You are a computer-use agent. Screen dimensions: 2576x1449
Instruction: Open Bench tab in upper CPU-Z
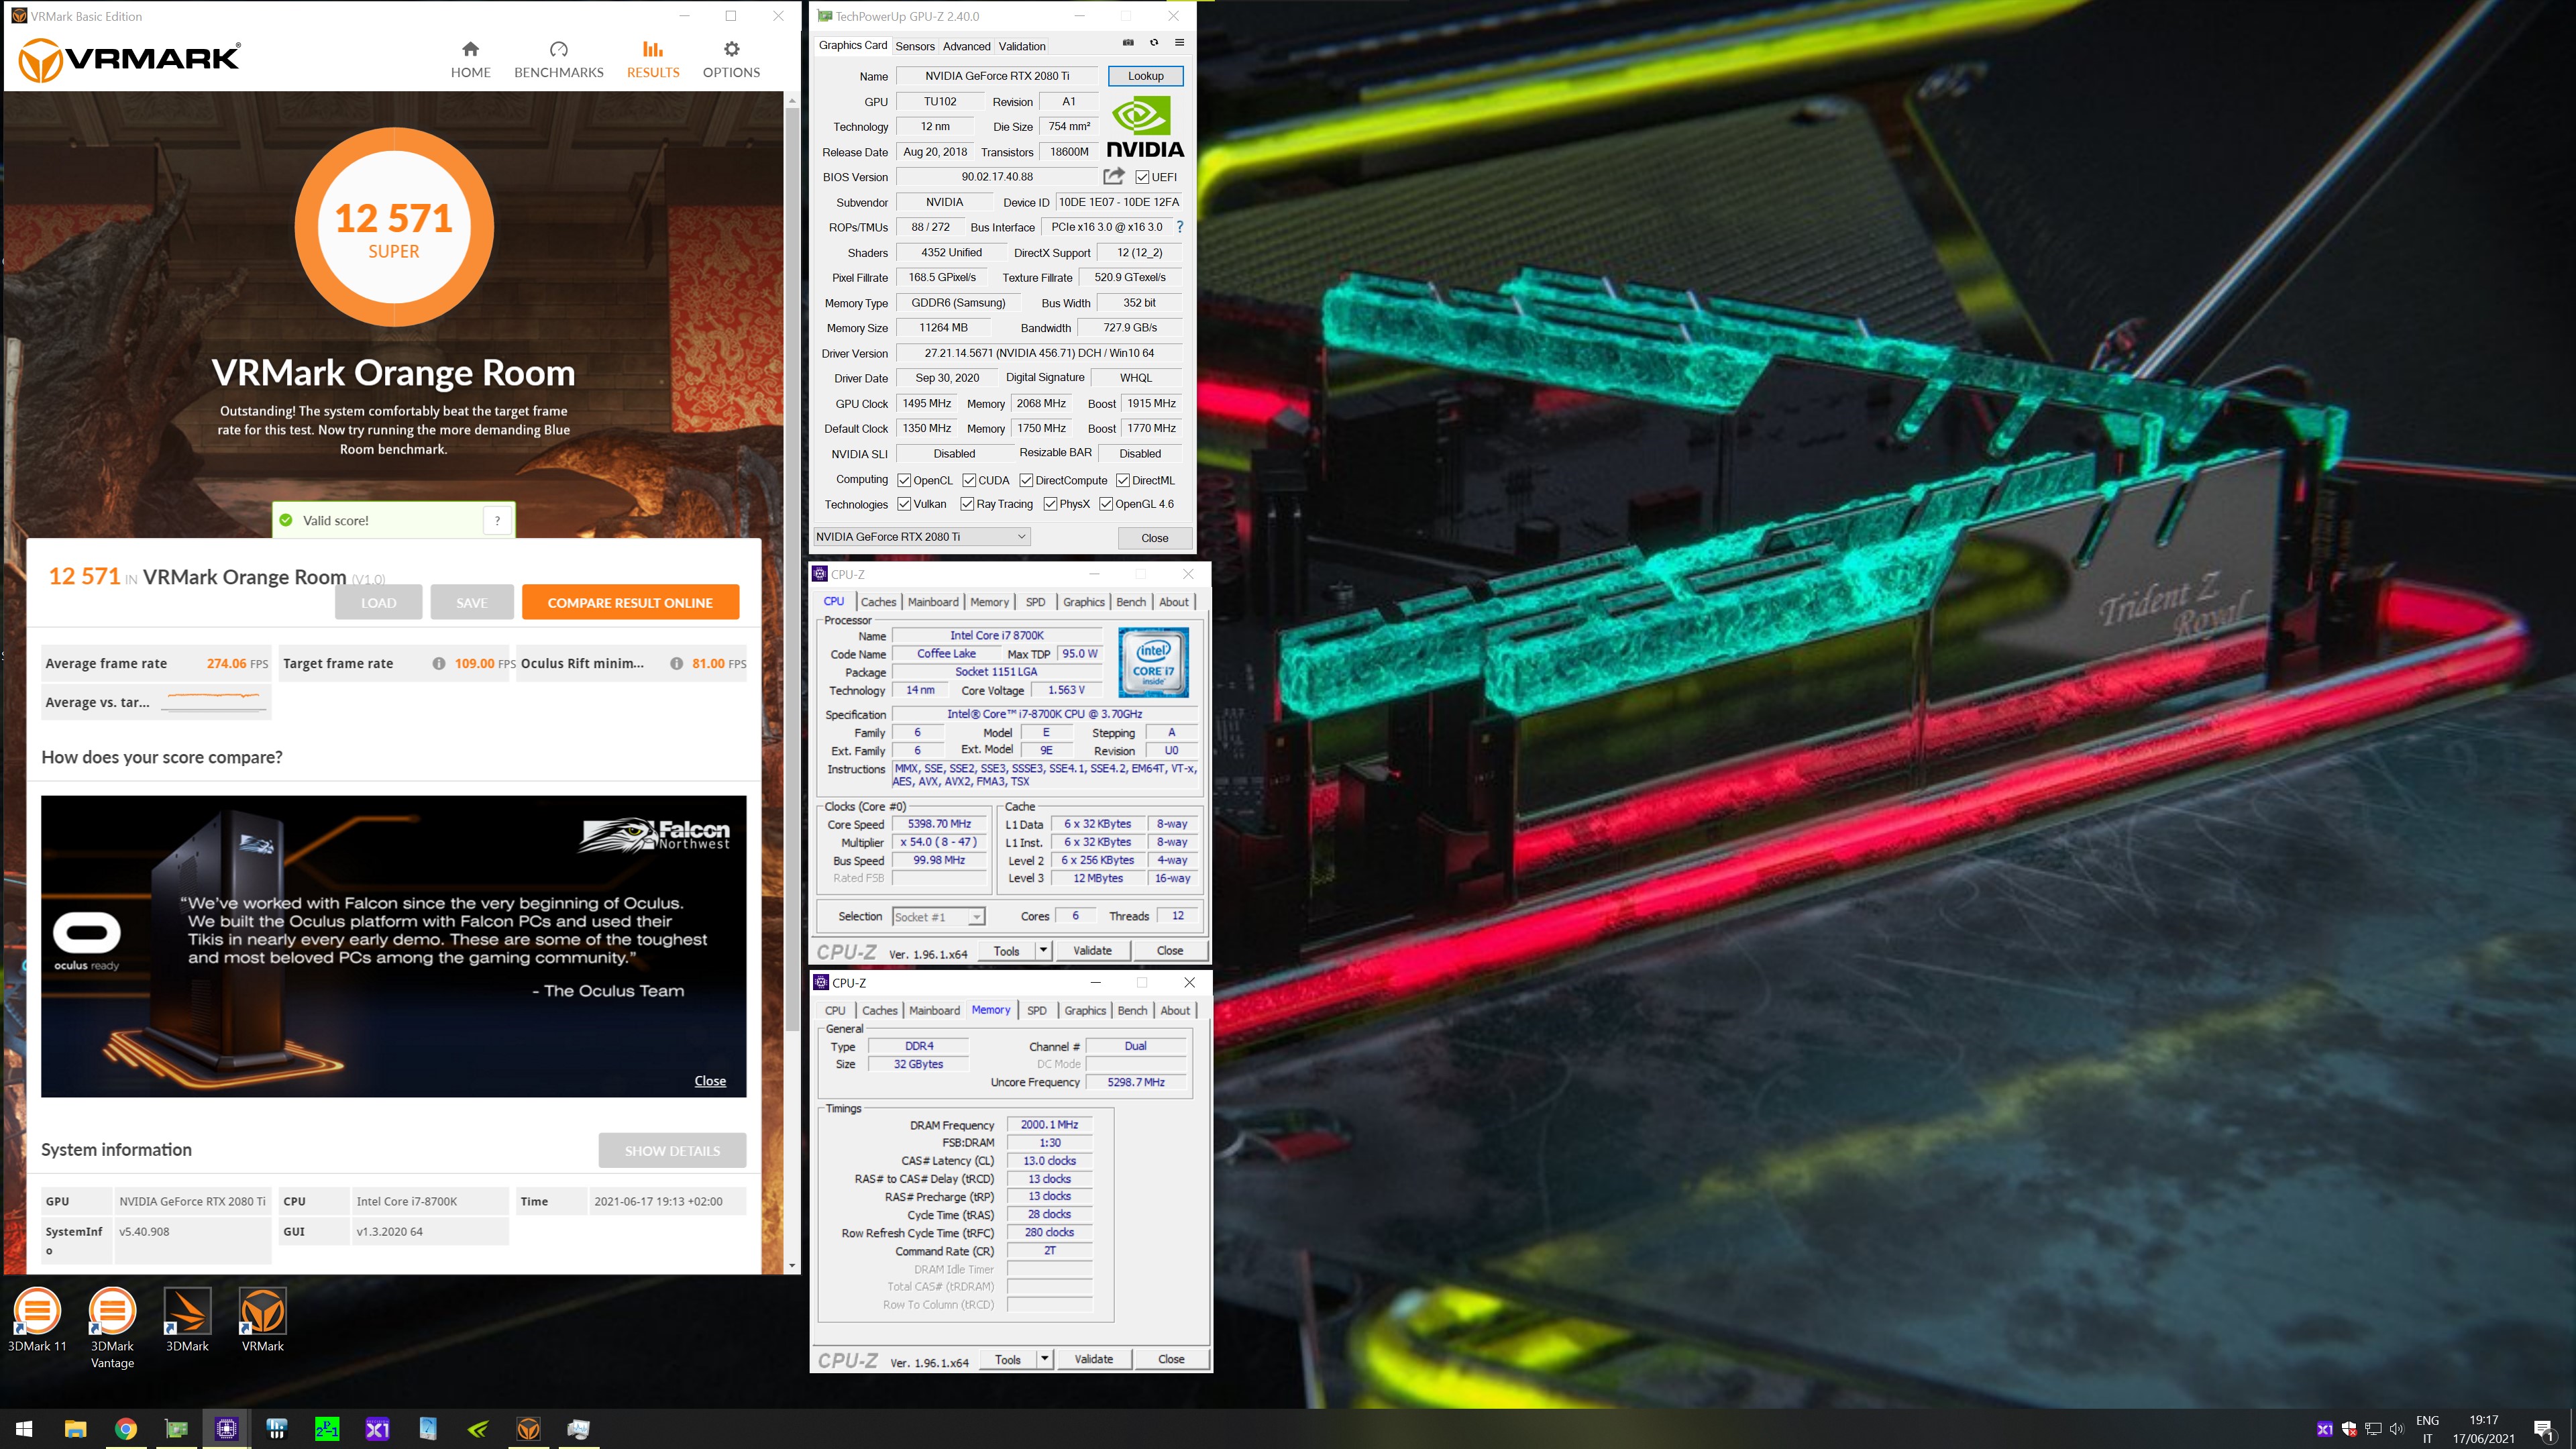coord(1130,602)
